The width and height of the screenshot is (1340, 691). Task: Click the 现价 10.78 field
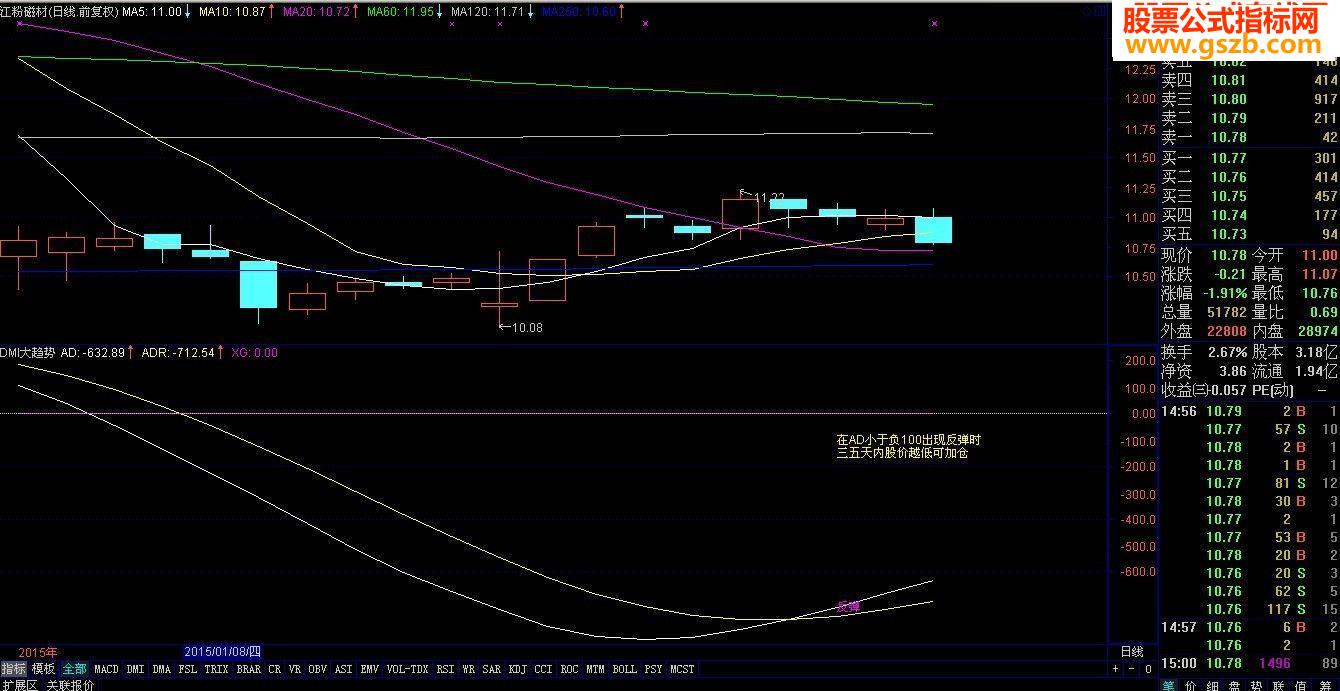point(1203,256)
